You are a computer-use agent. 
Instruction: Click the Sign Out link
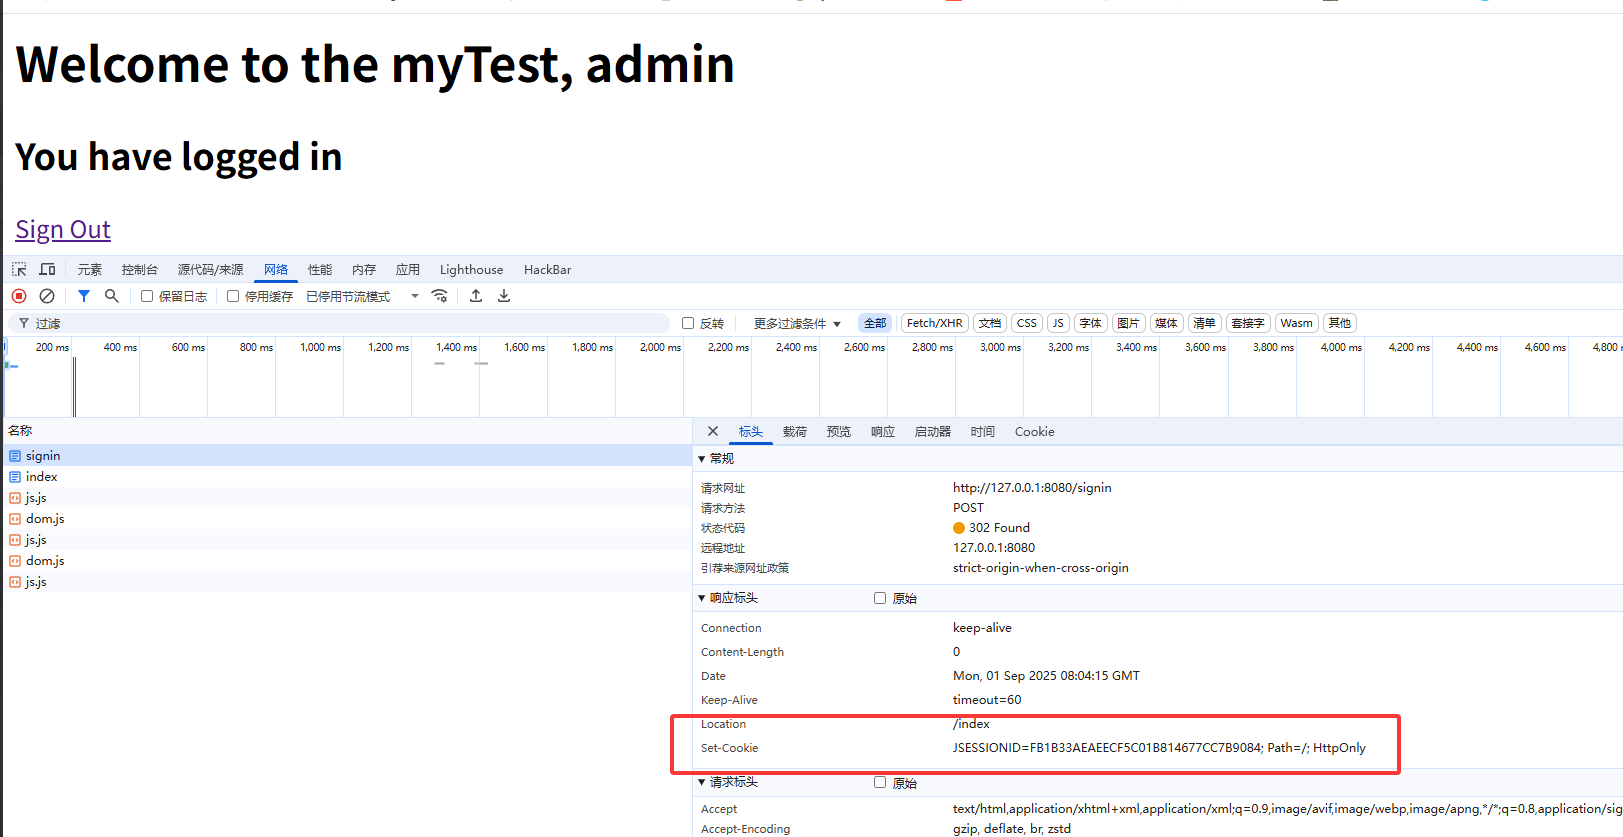pos(63,230)
